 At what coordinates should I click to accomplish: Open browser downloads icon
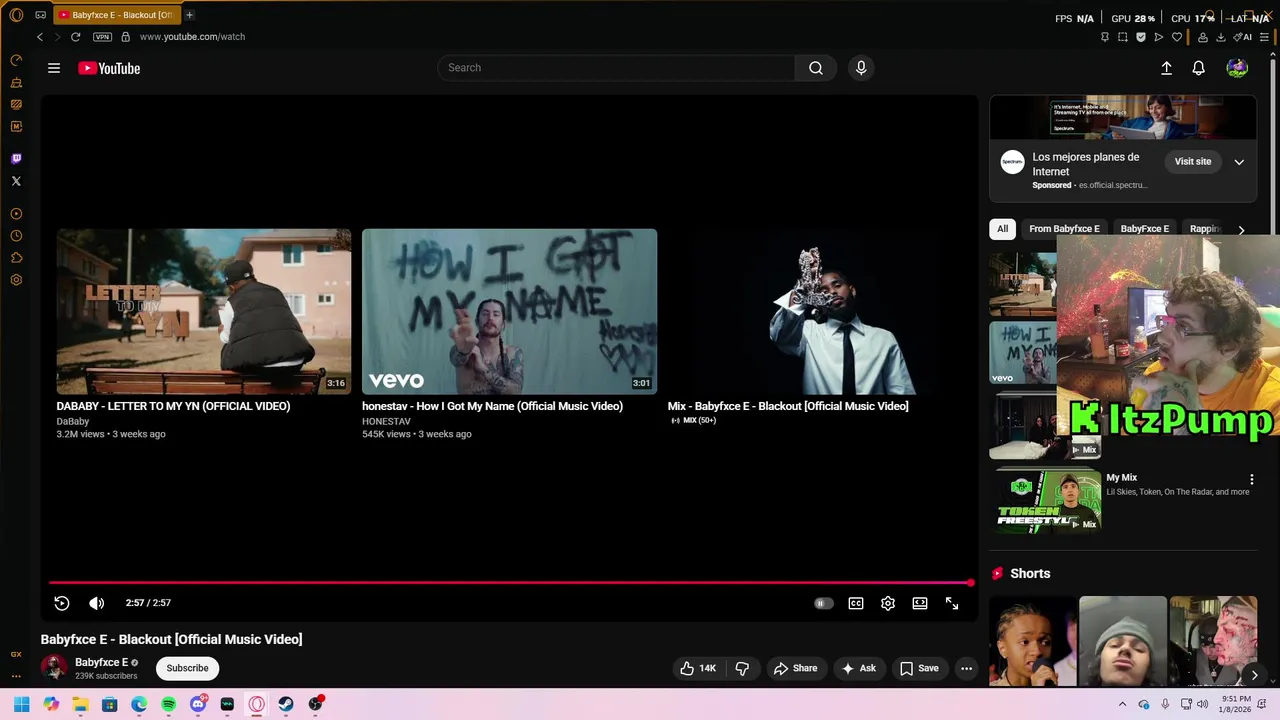[x=1221, y=37]
